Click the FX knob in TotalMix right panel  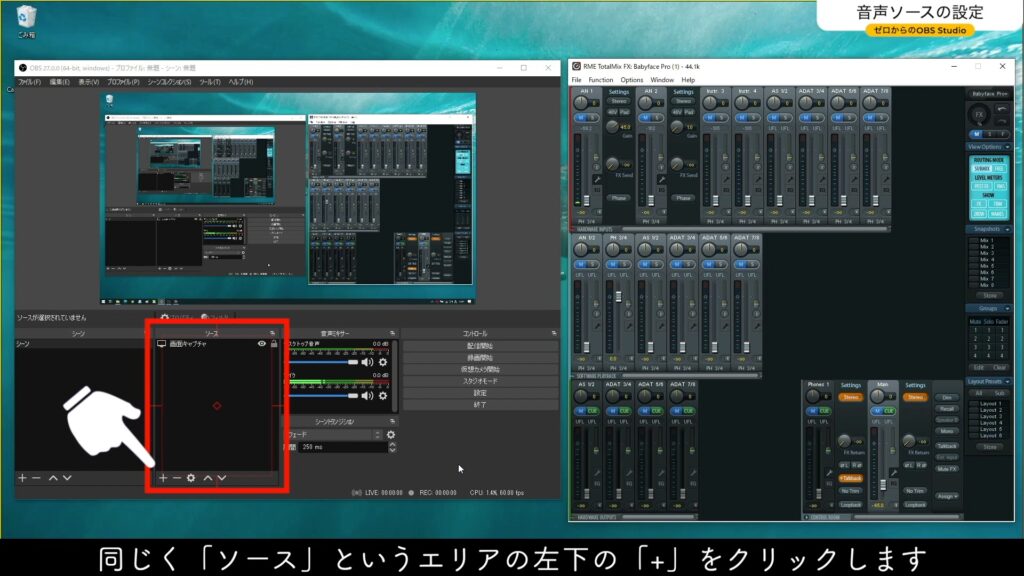(978, 115)
